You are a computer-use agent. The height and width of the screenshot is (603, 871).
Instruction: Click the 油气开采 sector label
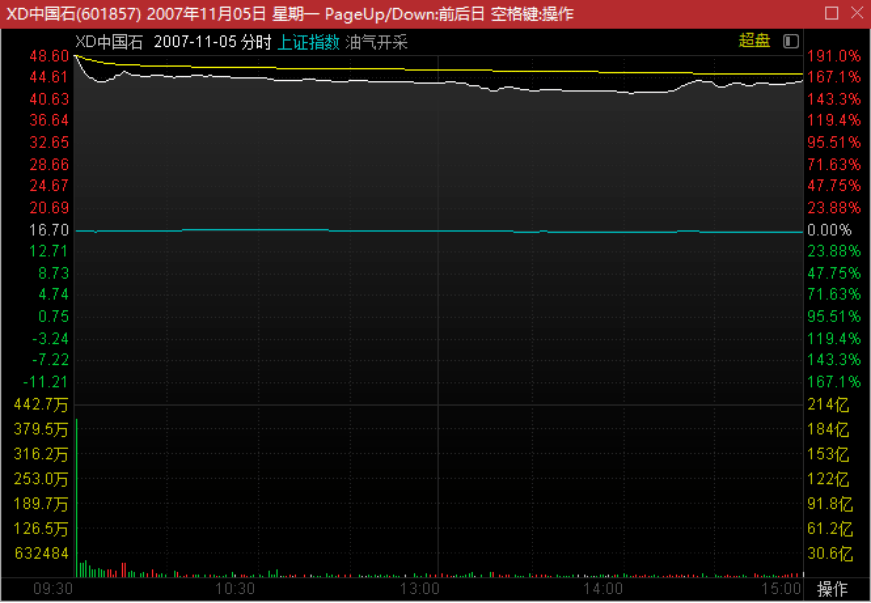pyautogui.click(x=377, y=43)
